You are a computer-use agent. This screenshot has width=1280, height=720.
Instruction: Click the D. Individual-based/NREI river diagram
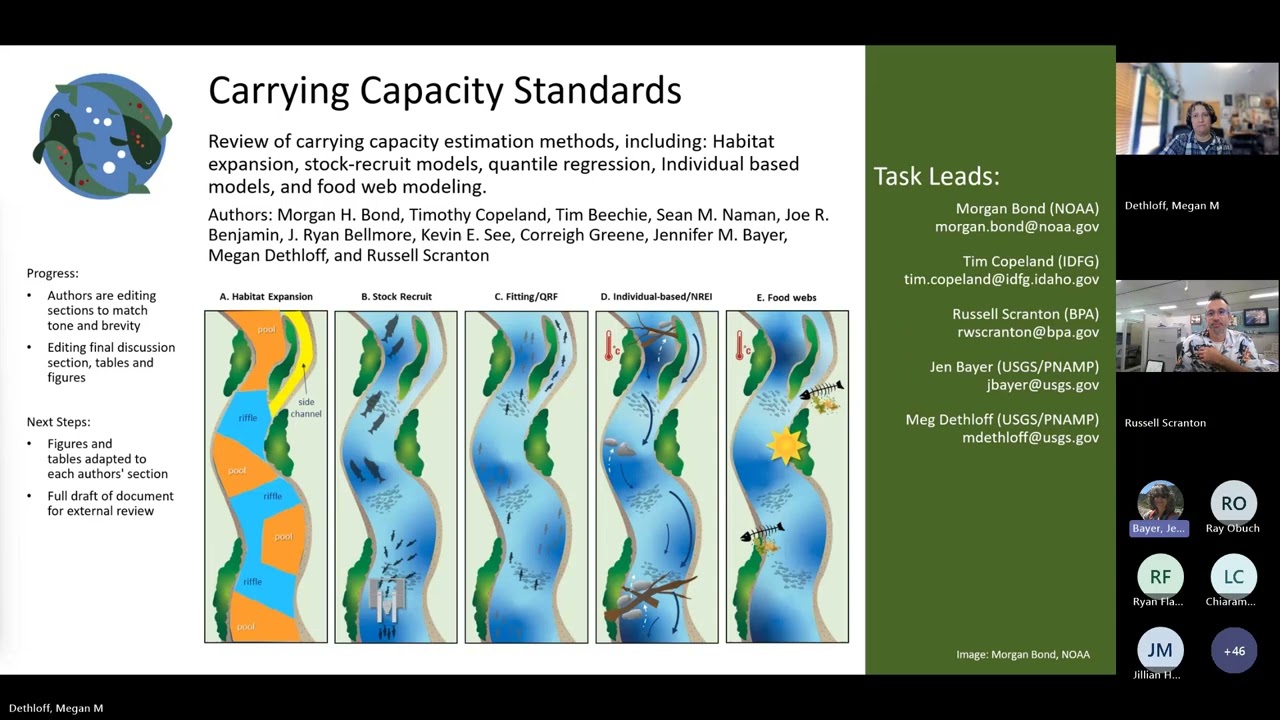pos(657,476)
